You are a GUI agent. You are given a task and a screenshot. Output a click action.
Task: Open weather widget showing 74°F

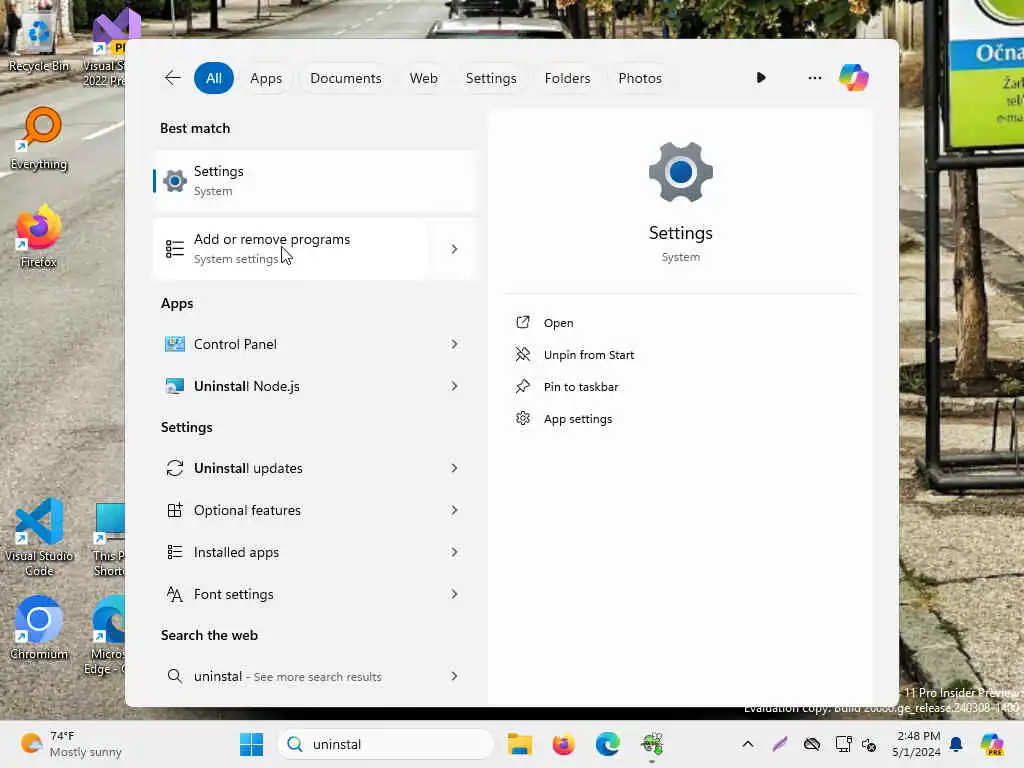click(x=71, y=744)
